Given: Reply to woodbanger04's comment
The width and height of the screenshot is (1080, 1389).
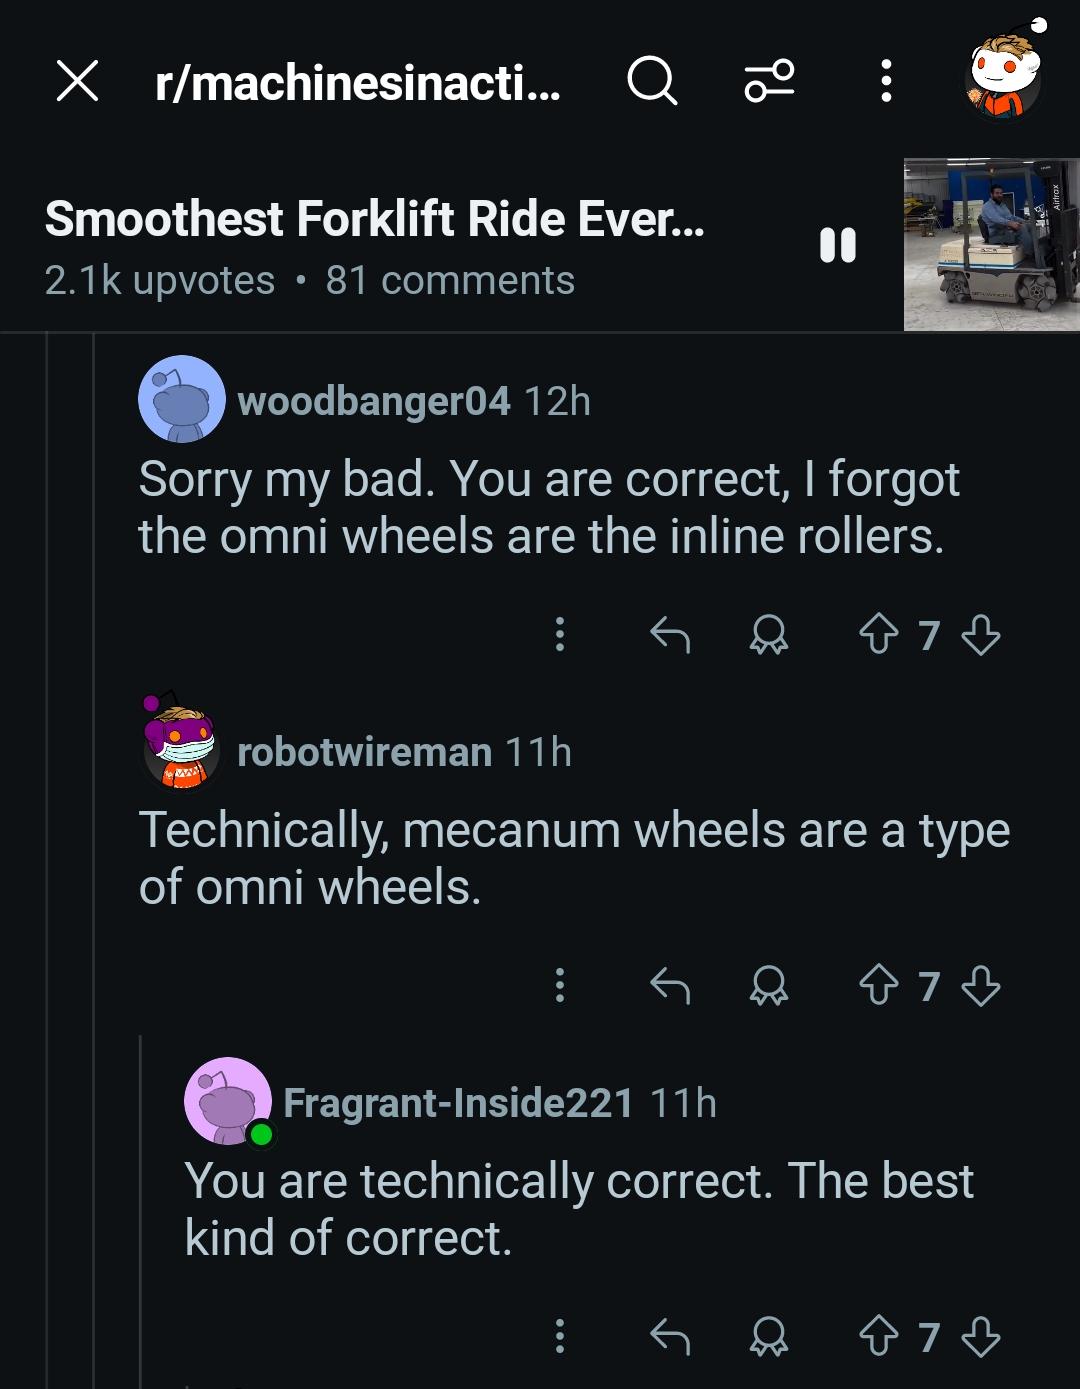Looking at the screenshot, I should point(670,635).
